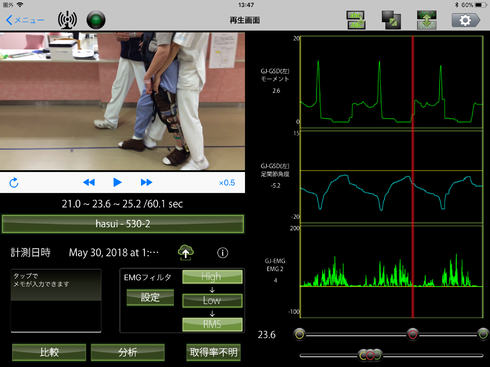Click the red current-position slider handle

412,334
